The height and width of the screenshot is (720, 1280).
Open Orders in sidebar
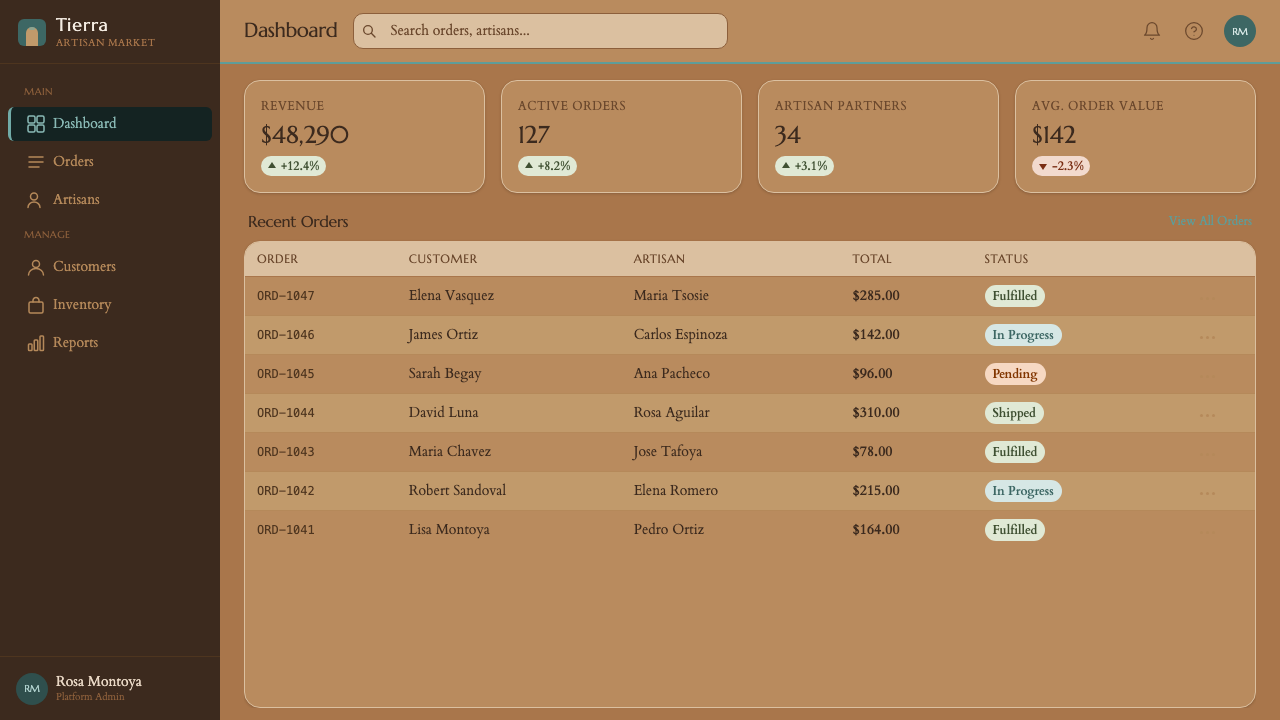point(110,162)
